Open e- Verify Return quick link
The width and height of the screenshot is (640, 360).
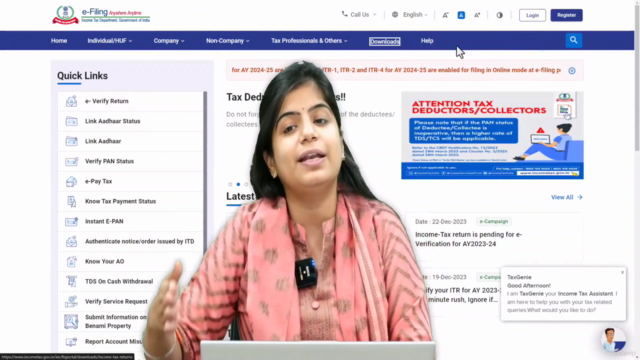click(x=107, y=101)
